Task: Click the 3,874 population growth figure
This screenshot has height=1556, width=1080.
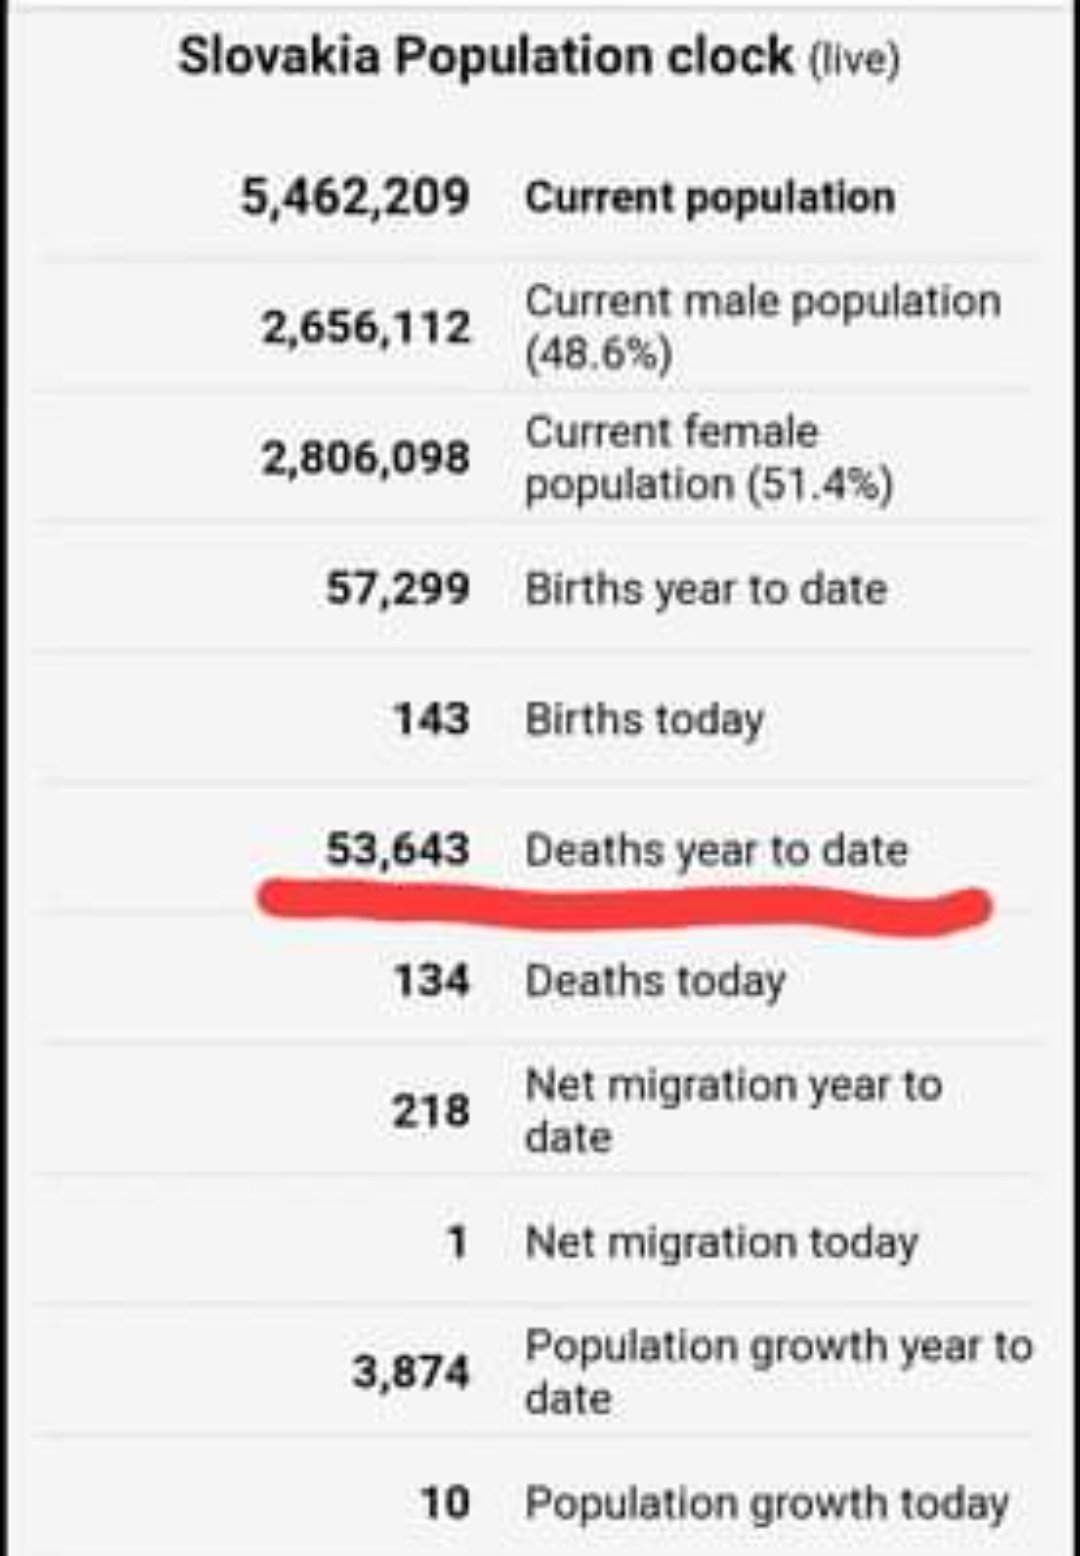Action: click(x=410, y=1371)
